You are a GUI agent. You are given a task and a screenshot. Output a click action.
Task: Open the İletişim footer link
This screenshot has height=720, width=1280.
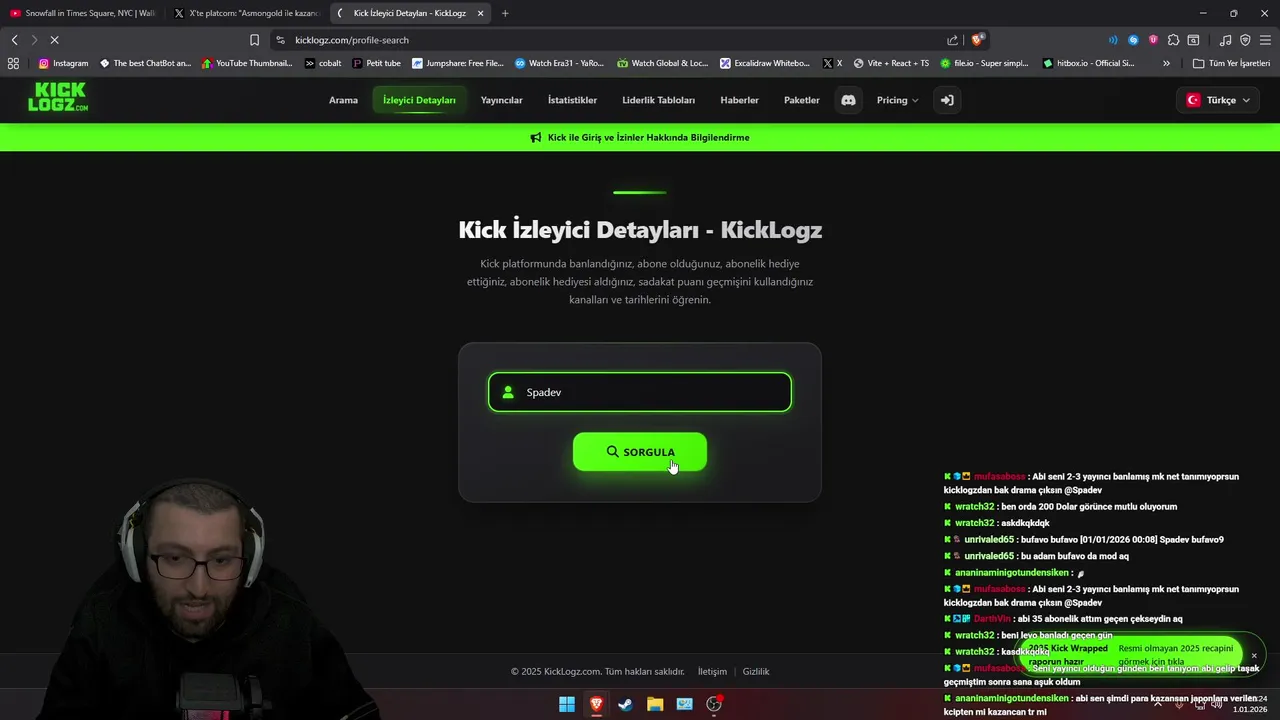click(x=712, y=672)
